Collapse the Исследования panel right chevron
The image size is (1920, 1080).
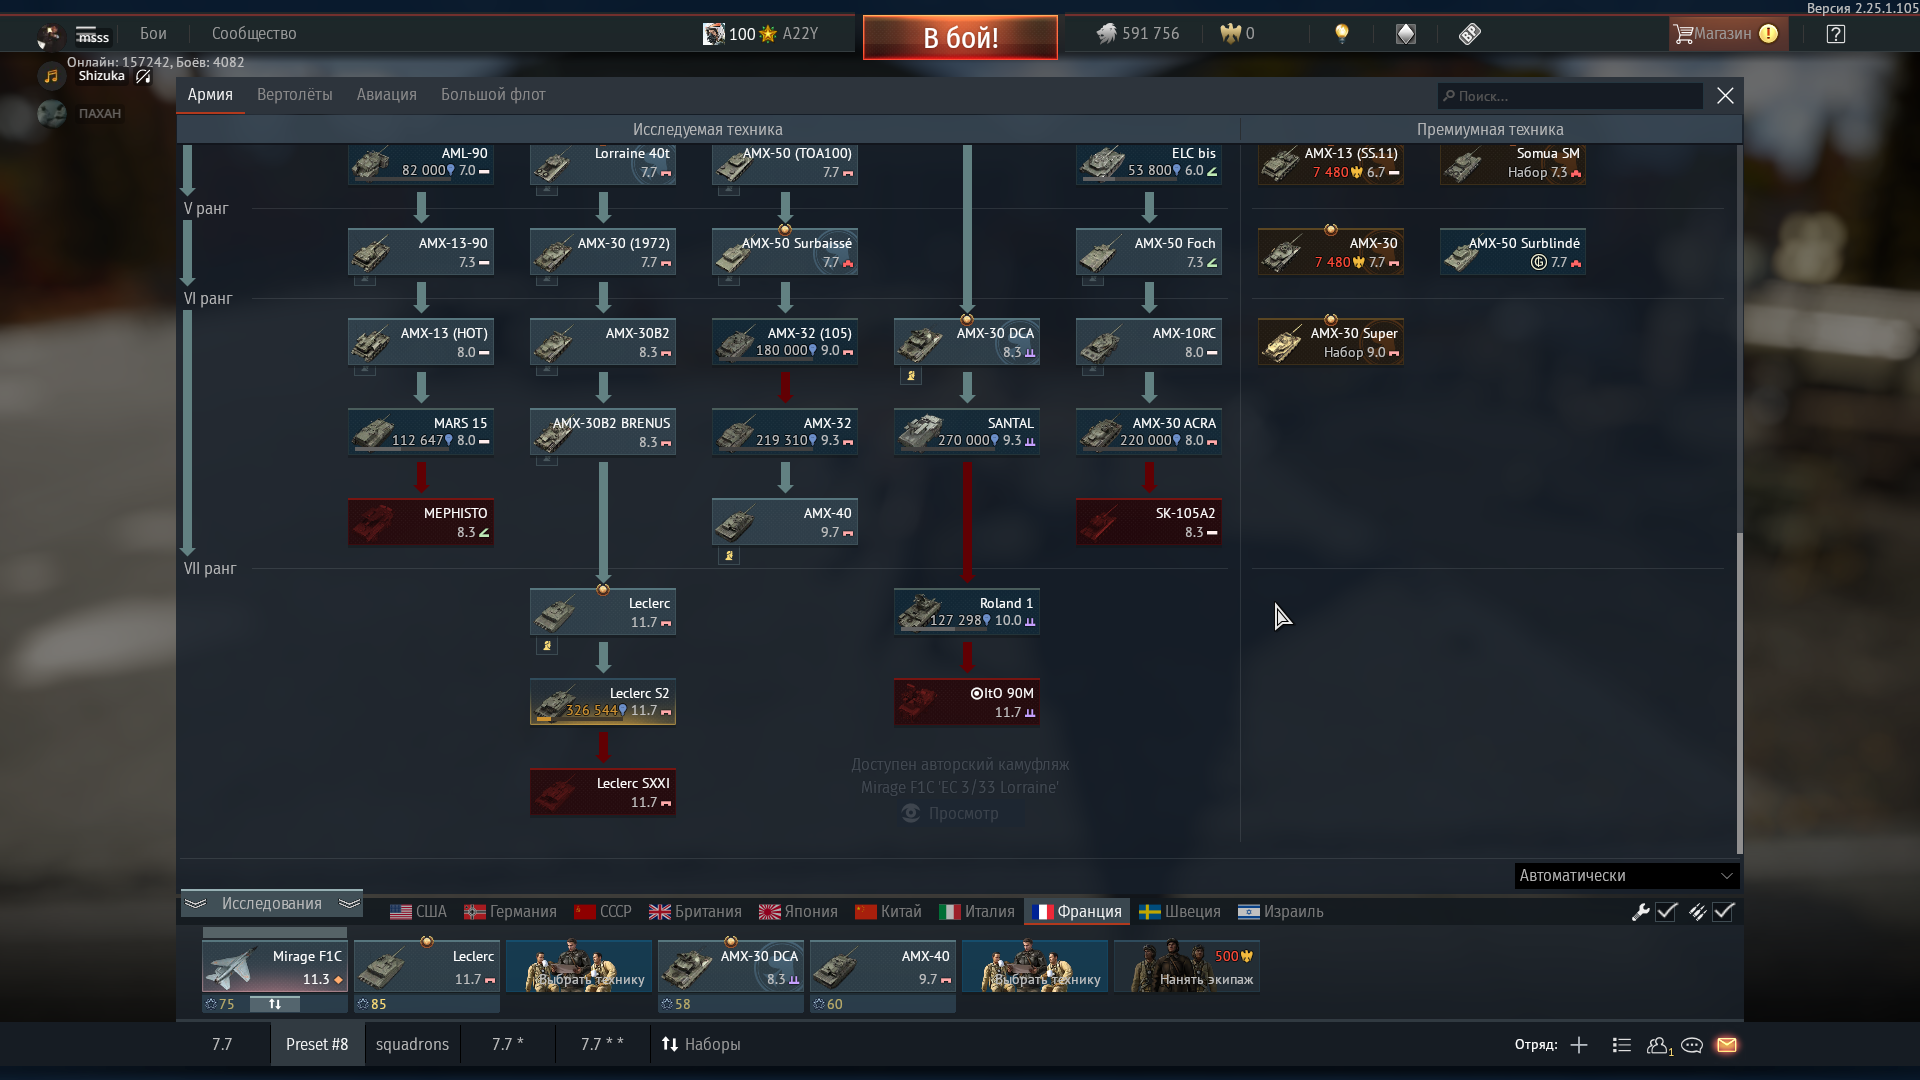click(x=349, y=903)
